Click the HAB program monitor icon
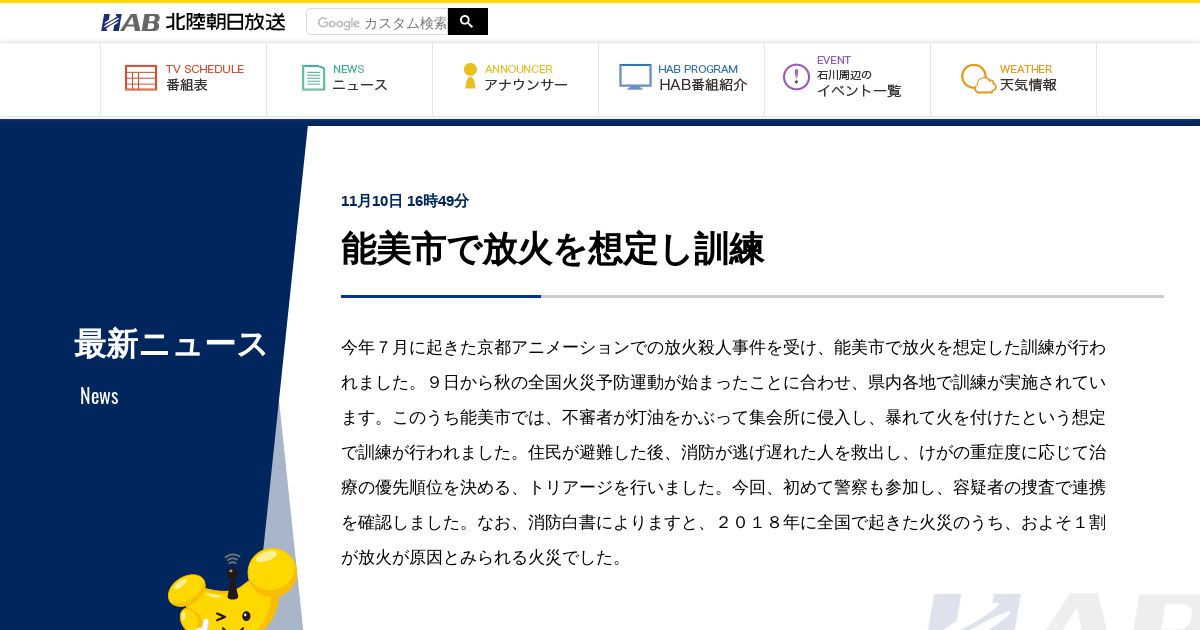Screen dimensions: 1200x630 635,77
